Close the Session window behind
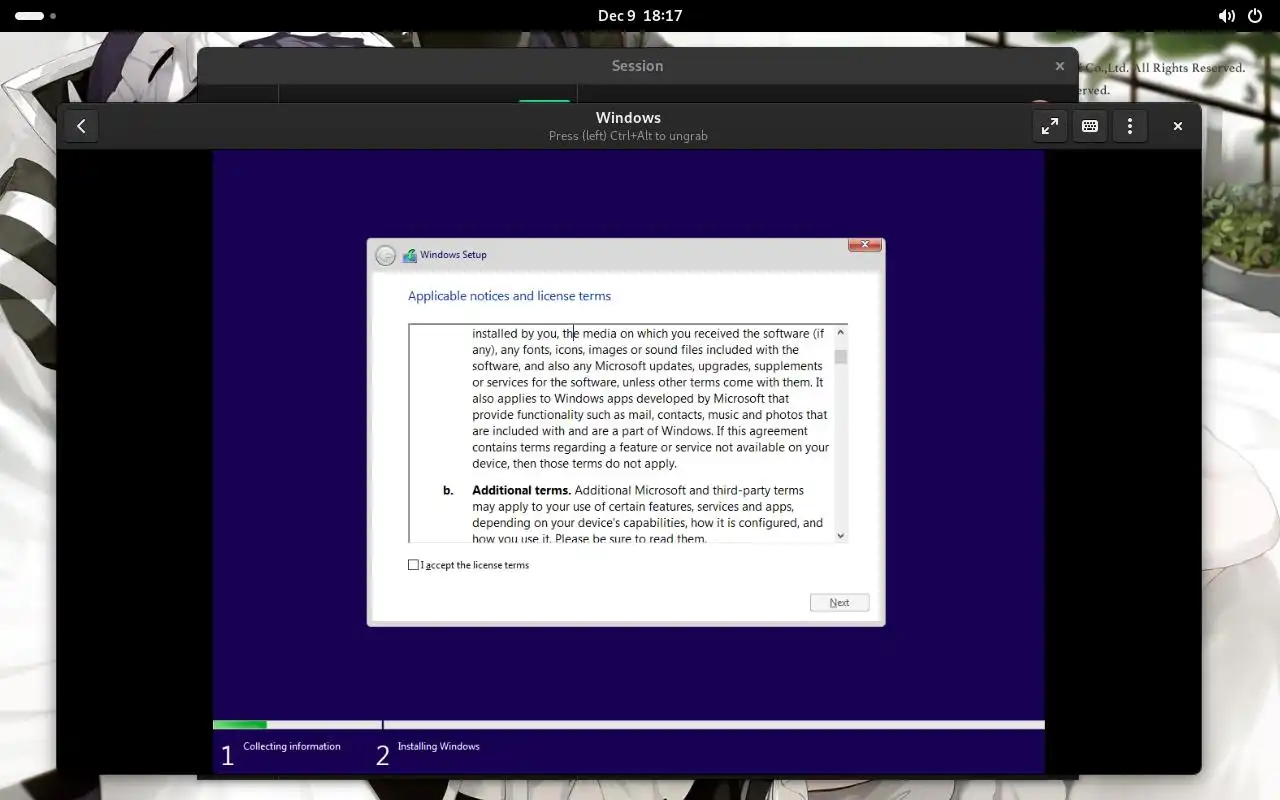Viewport: 1280px width, 800px height. [1060, 66]
